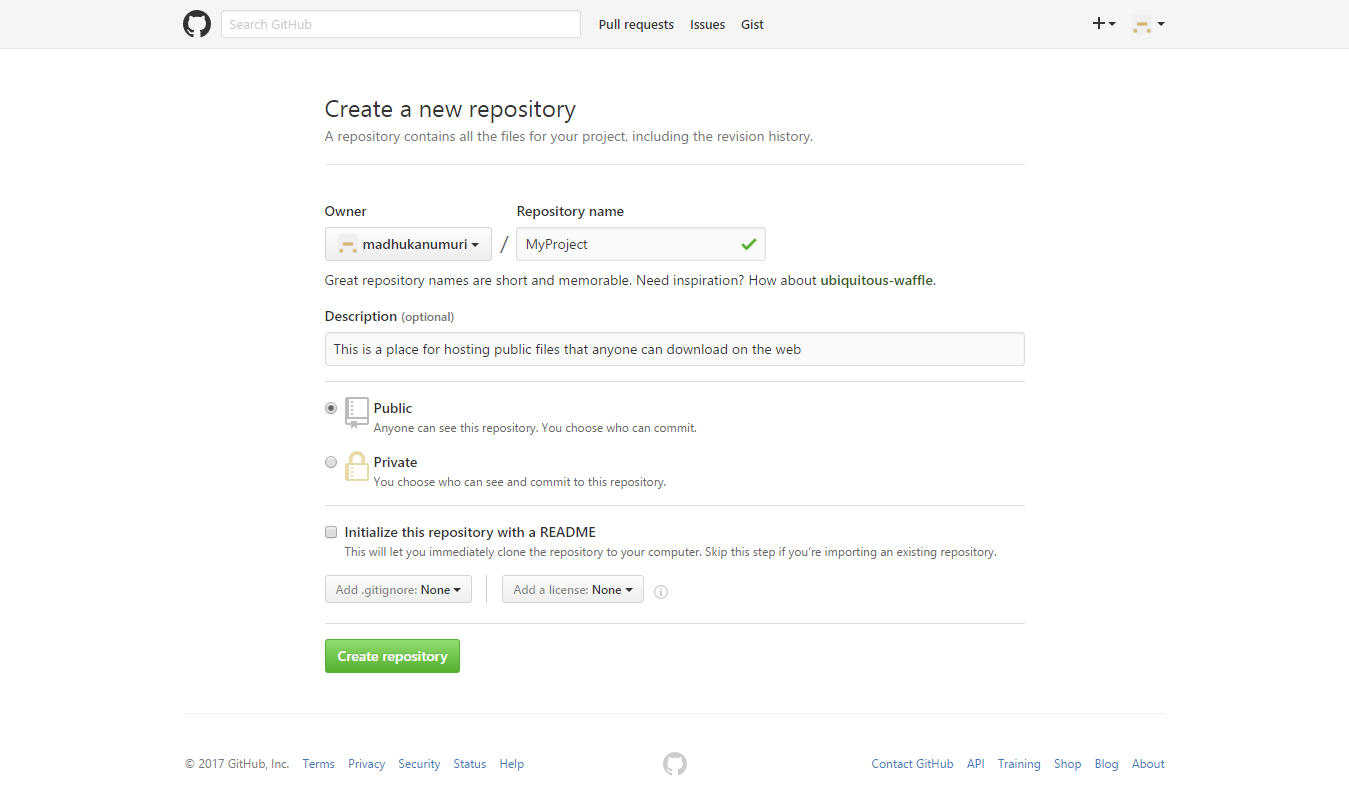Select the Private radio button
The height and width of the screenshot is (812, 1349).
331,462
